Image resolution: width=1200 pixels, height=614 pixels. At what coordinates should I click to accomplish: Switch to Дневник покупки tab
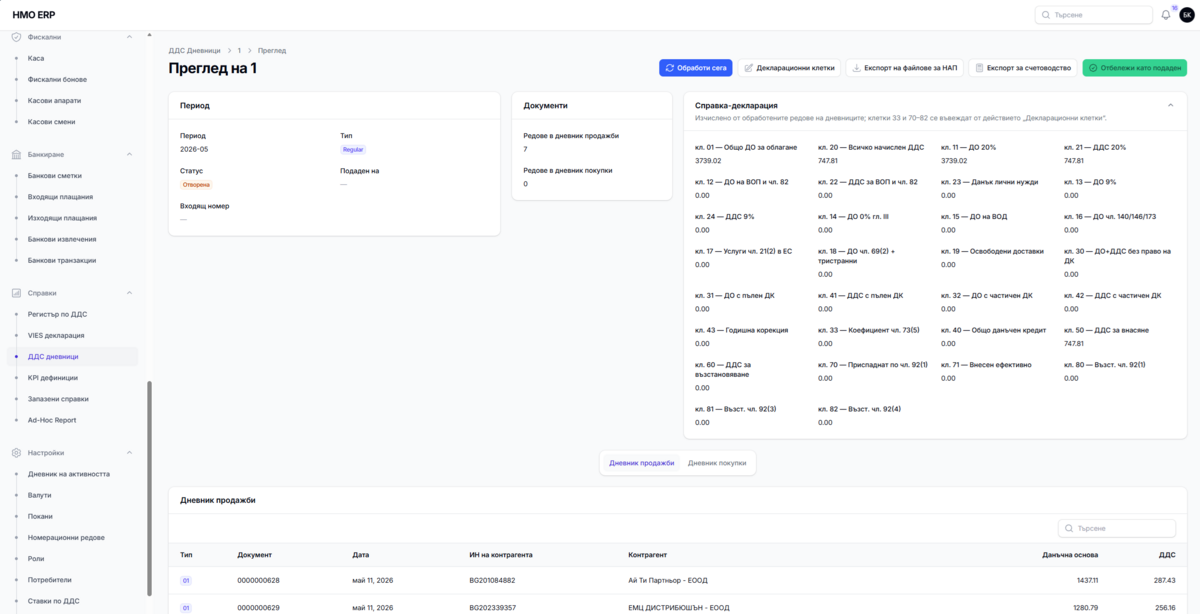pyautogui.click(x=717, y=463)
